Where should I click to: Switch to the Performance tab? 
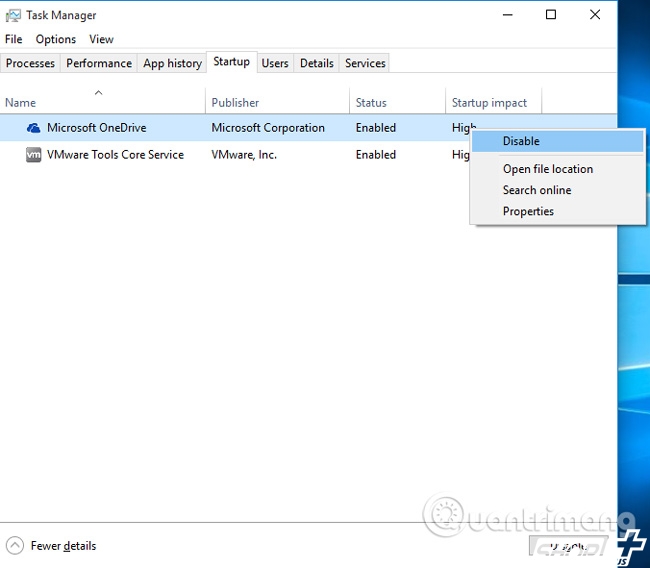point(99,63)
